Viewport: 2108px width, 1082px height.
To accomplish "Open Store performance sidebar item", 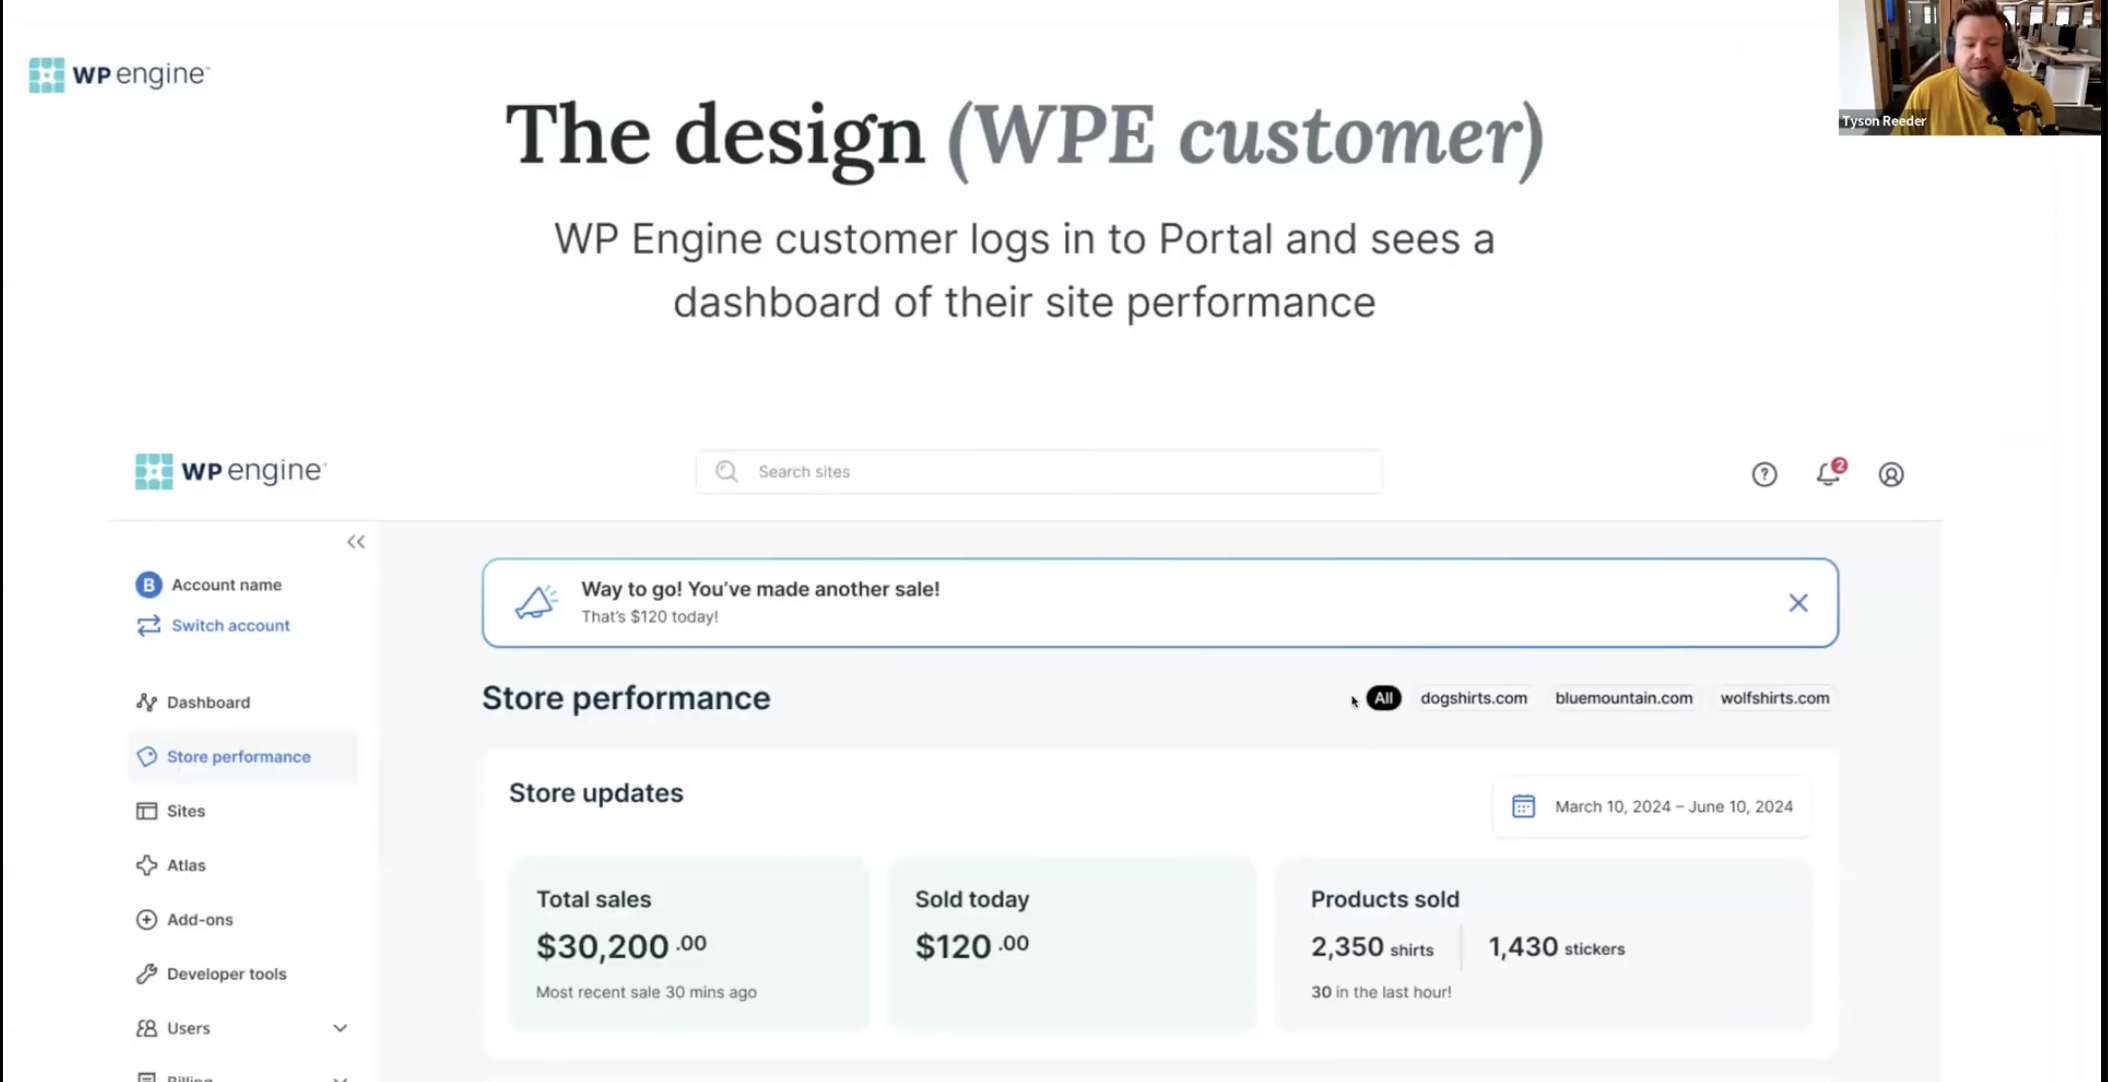I will (238, 756).
